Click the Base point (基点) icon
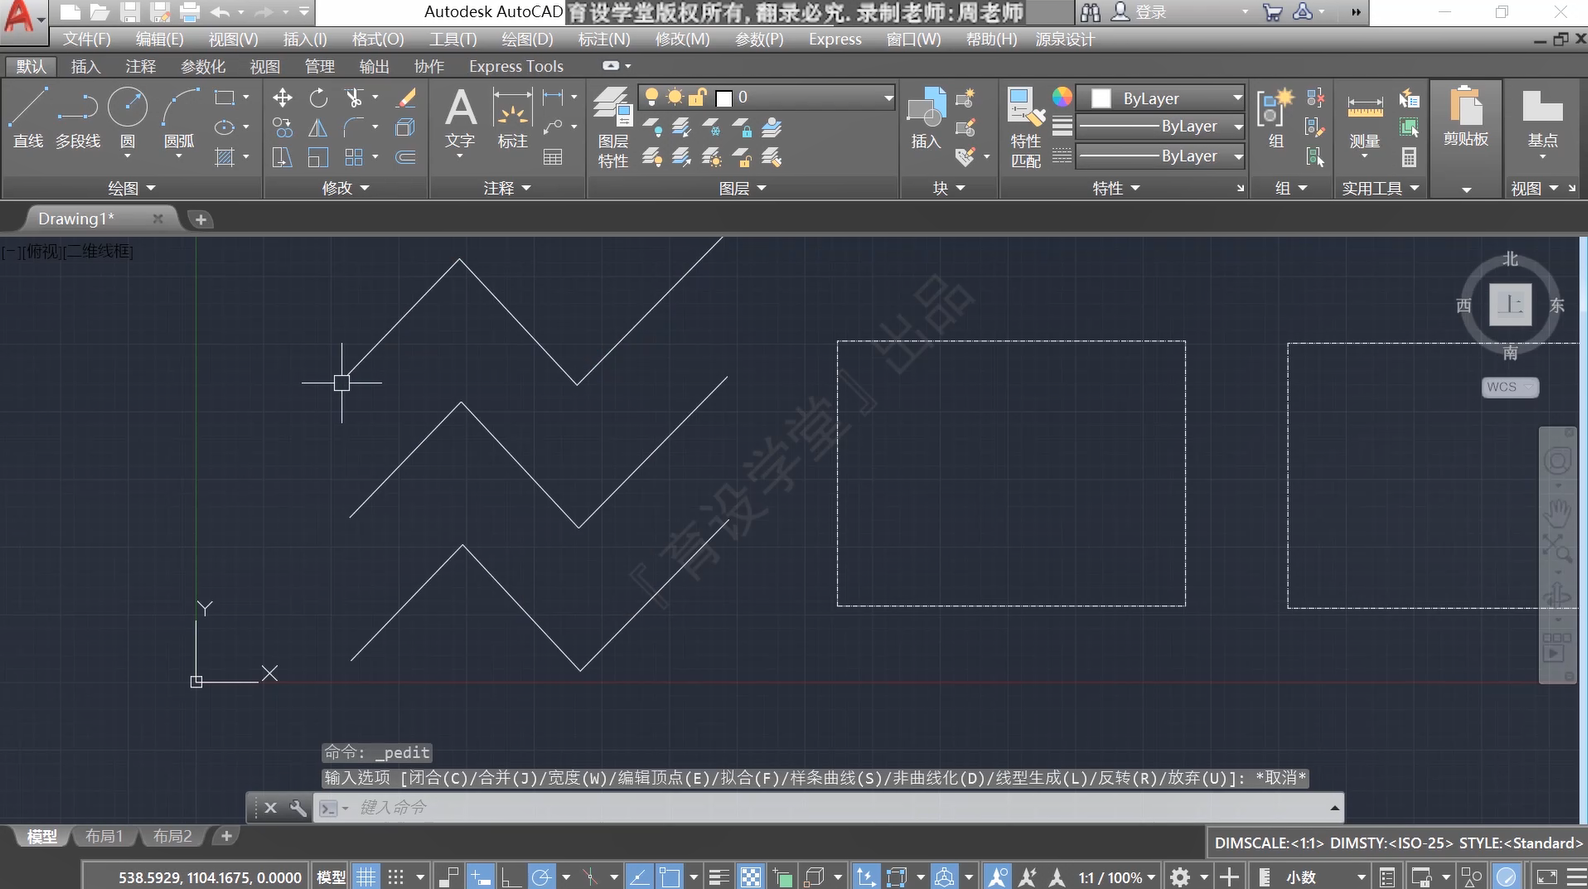Image resolution: width=1588 pixels, height=889 pixels. [x=1542, y=120]
